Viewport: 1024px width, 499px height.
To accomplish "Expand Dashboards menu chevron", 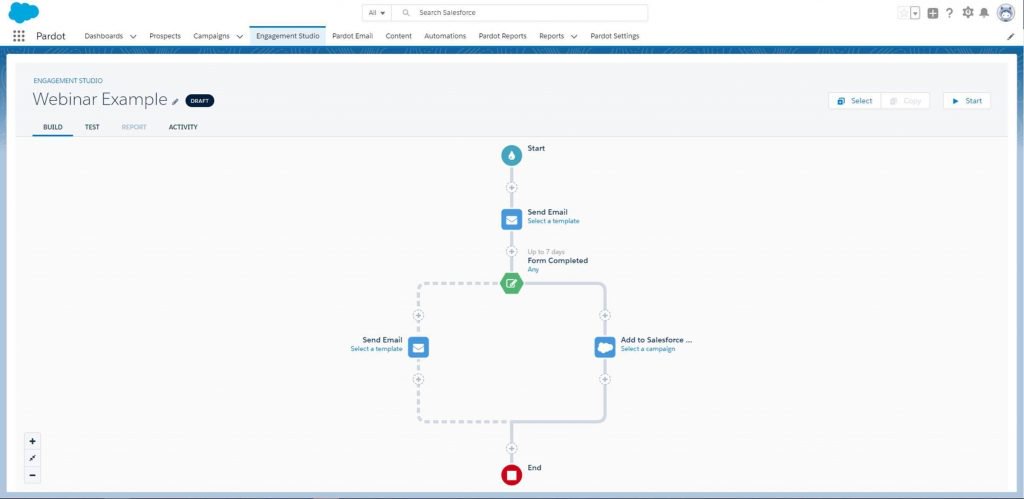I will pyautogui.click(x=133, y=37).
